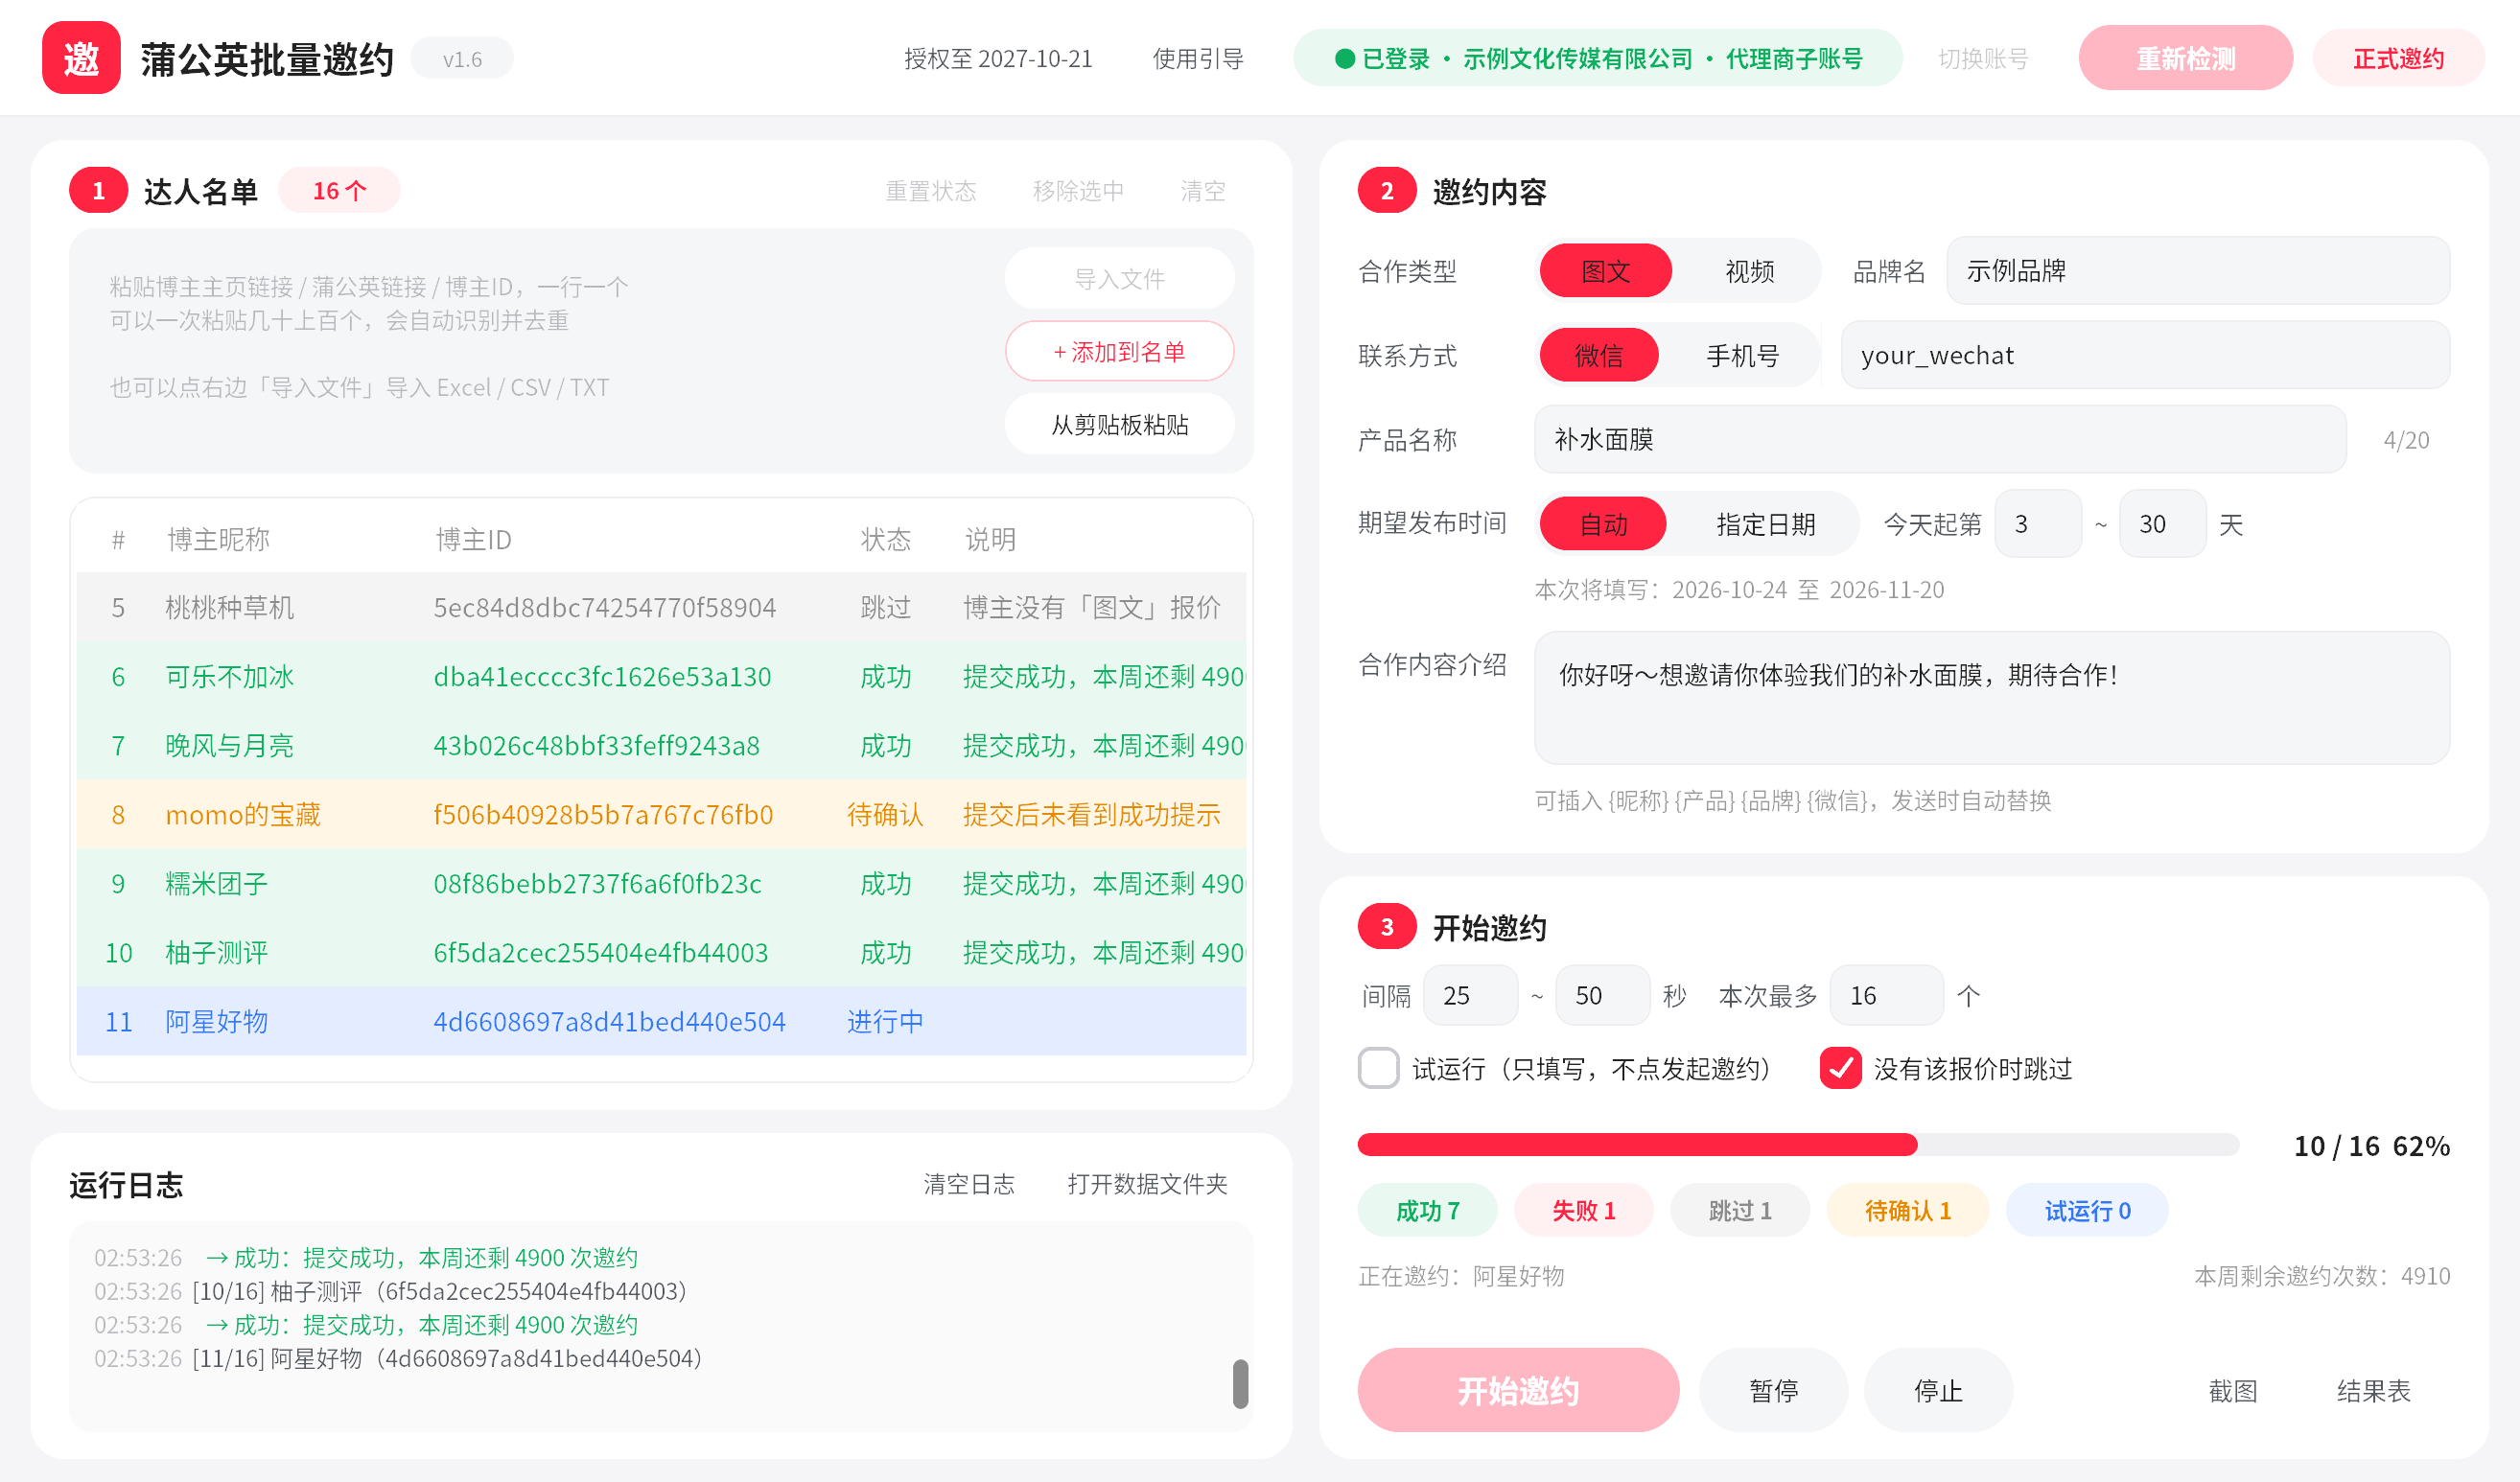Select 视频 cooperation type
This screenshot has width=2520, height=1482.
[1749, 271]
